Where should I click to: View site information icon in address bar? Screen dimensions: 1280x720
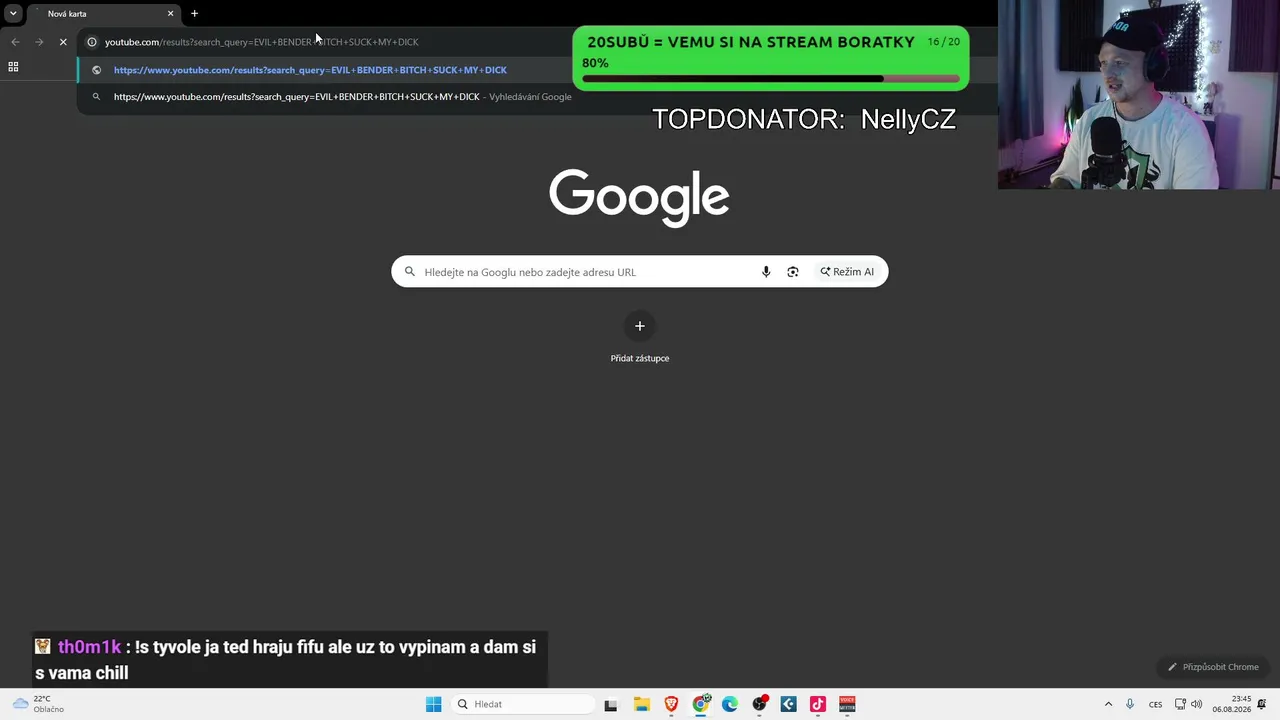pyautogui.click(x=92, y=42)
